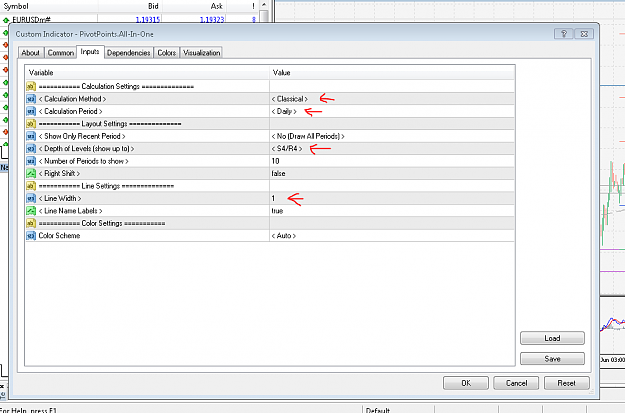Image resolution: width=625 pixels, height=413 pixels.
Task: Select the Calculation Method variable row
Action: point(270,99)
